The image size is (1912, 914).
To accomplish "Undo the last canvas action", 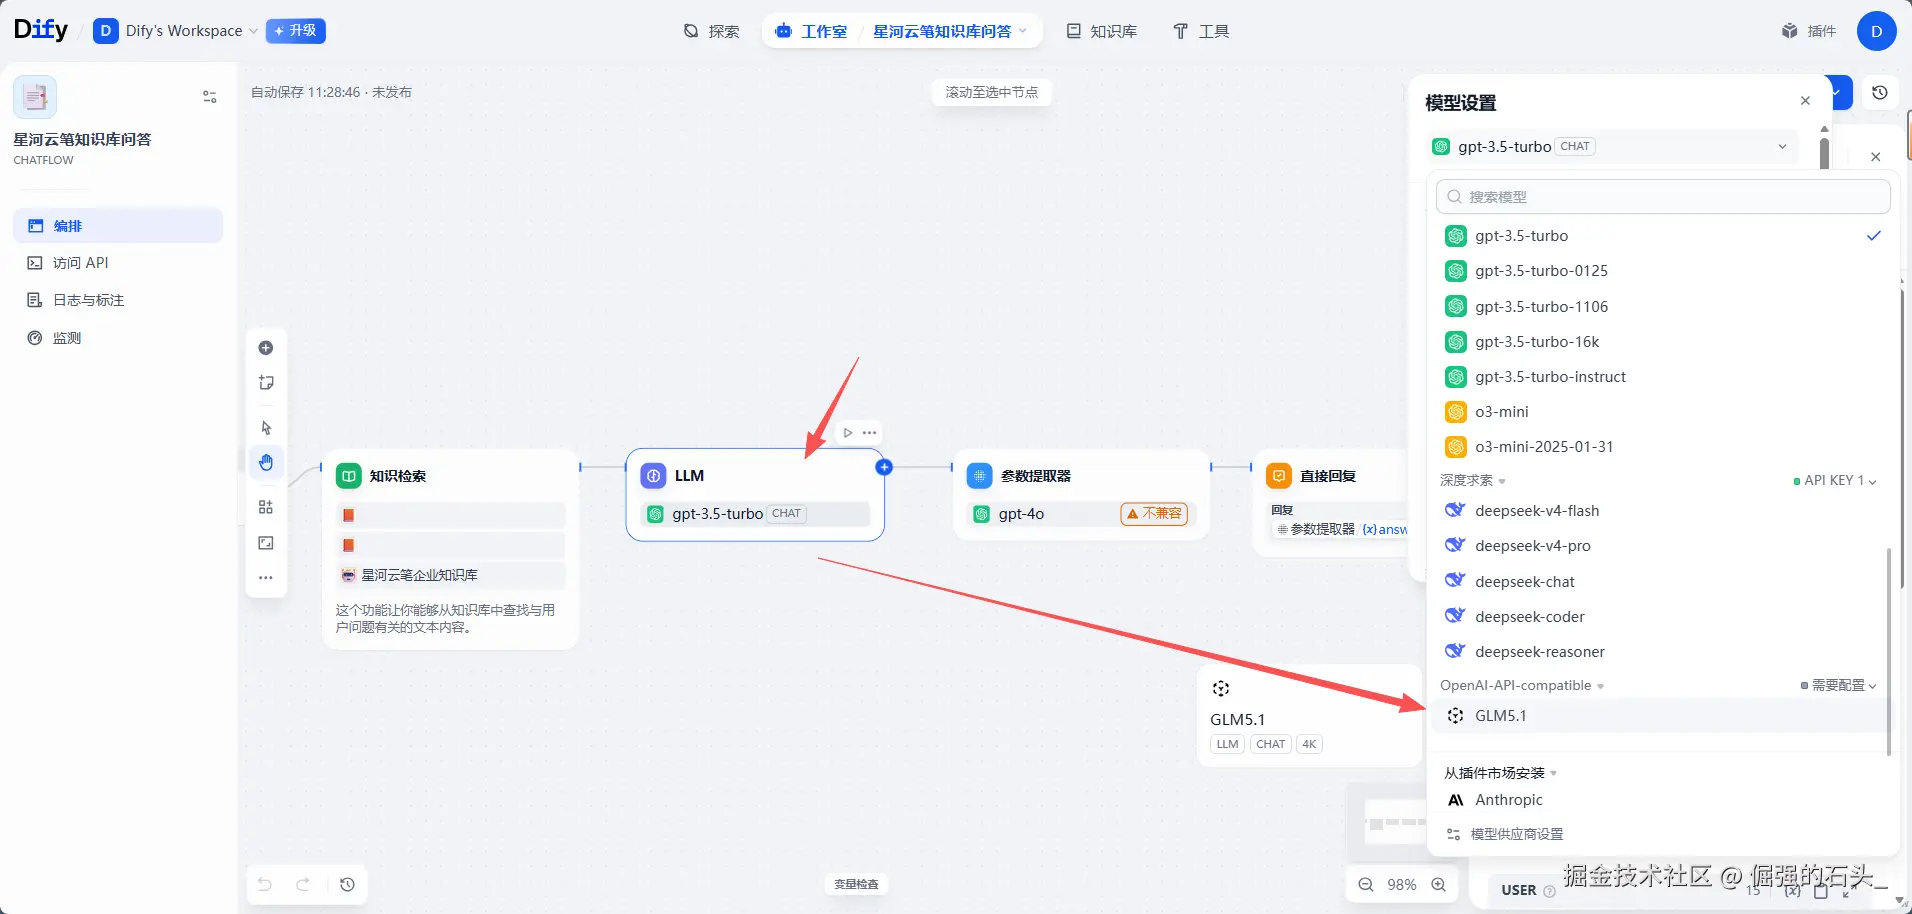I will click(265, 884).
